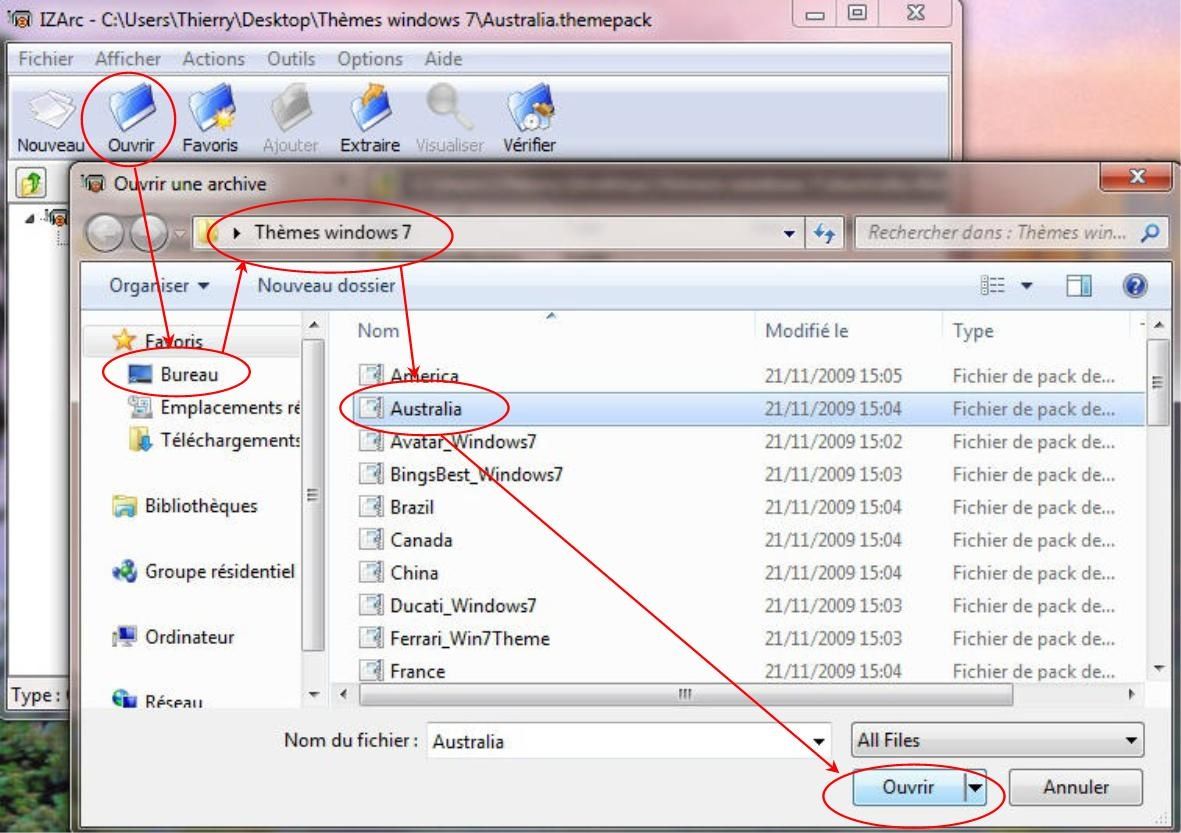Select the Groupe résidentiel icon
1181x833 pixels.
(124, 572)
